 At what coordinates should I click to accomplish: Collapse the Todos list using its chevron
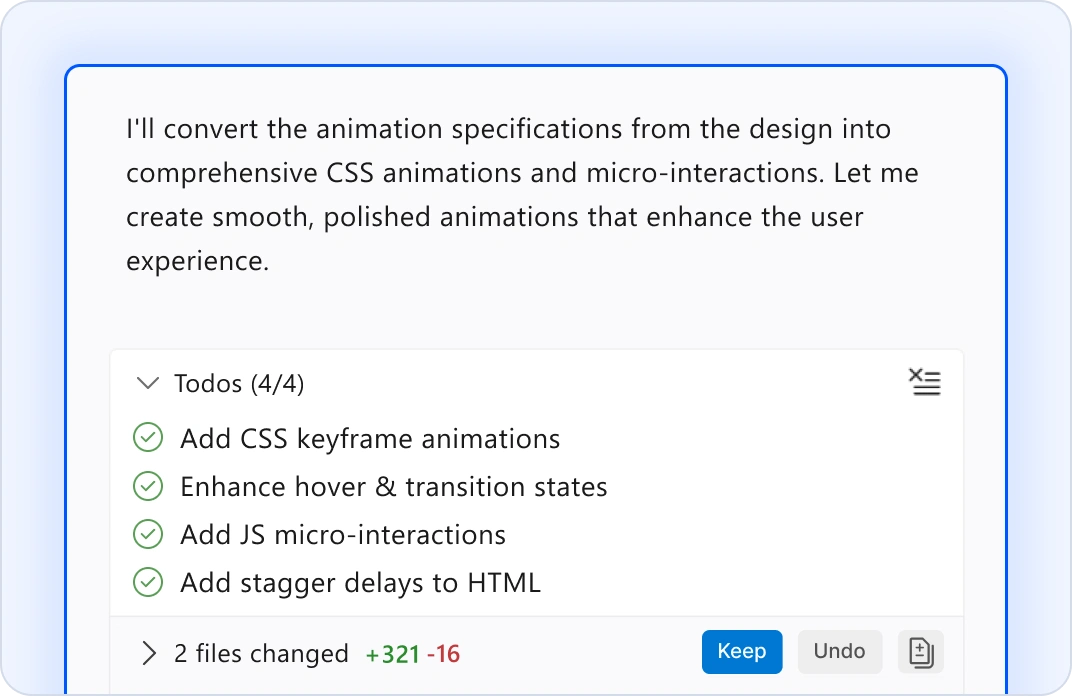tap(147, 383)
